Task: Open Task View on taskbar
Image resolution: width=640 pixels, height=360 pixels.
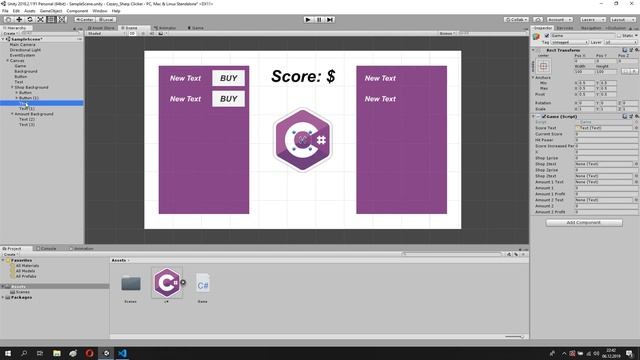Action: (40, 353)
